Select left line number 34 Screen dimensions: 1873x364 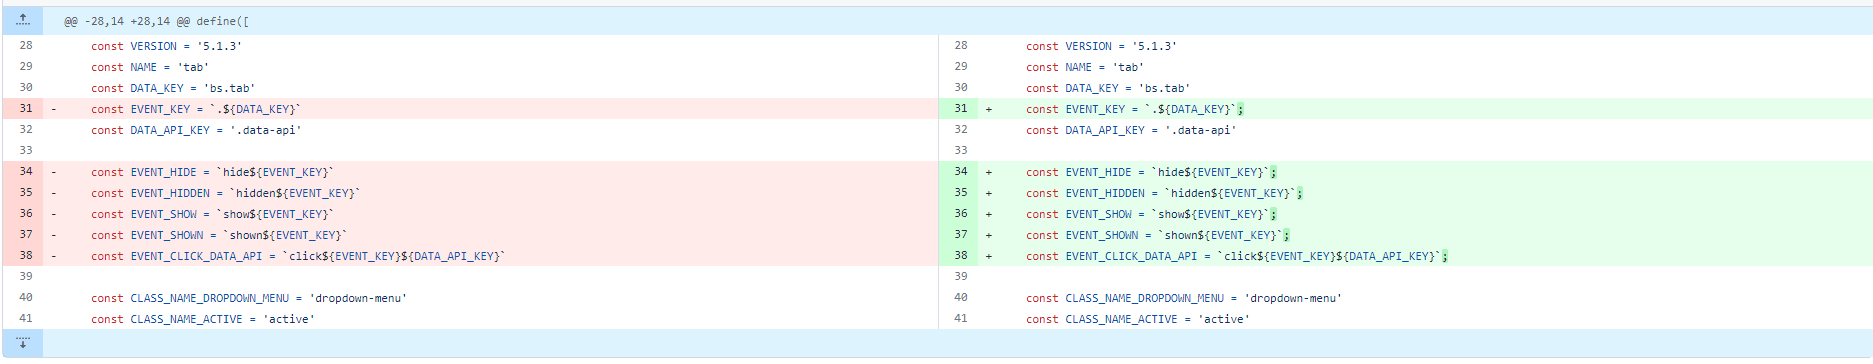pyautogui.click(x=26, y=171)
